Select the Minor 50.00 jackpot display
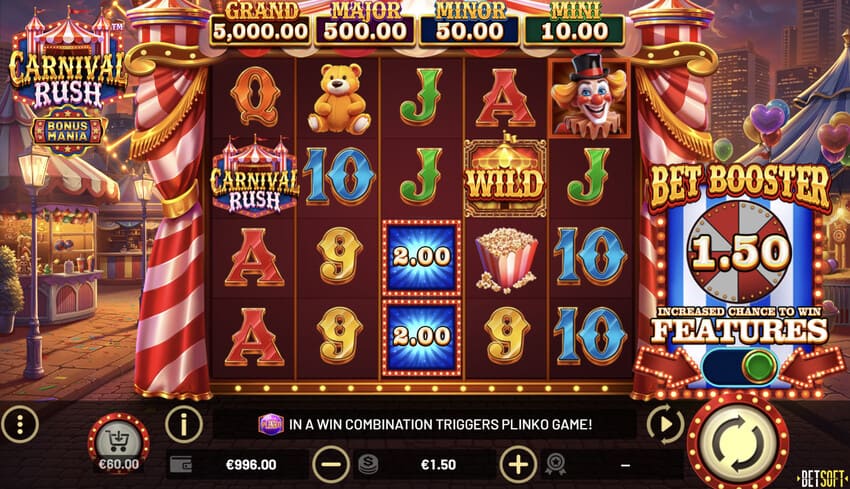Image resolution: width=850 pixels, height=489 pixels. point(469,25)
